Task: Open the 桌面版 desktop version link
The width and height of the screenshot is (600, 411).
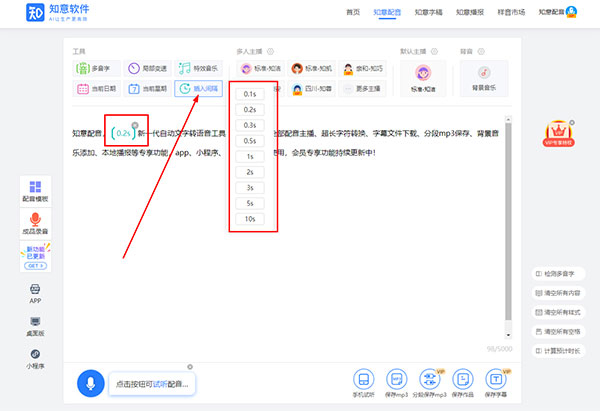Action: (x=35, y=326)
